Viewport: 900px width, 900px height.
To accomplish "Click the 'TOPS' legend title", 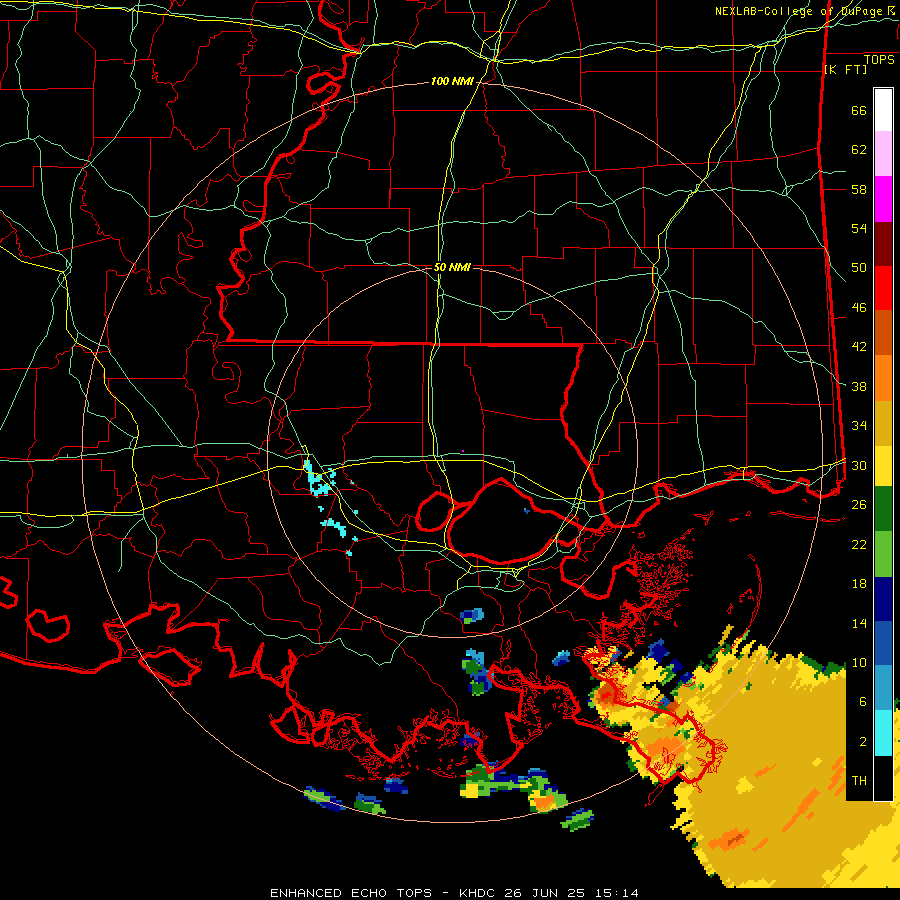I will click(x=879, y=60).
